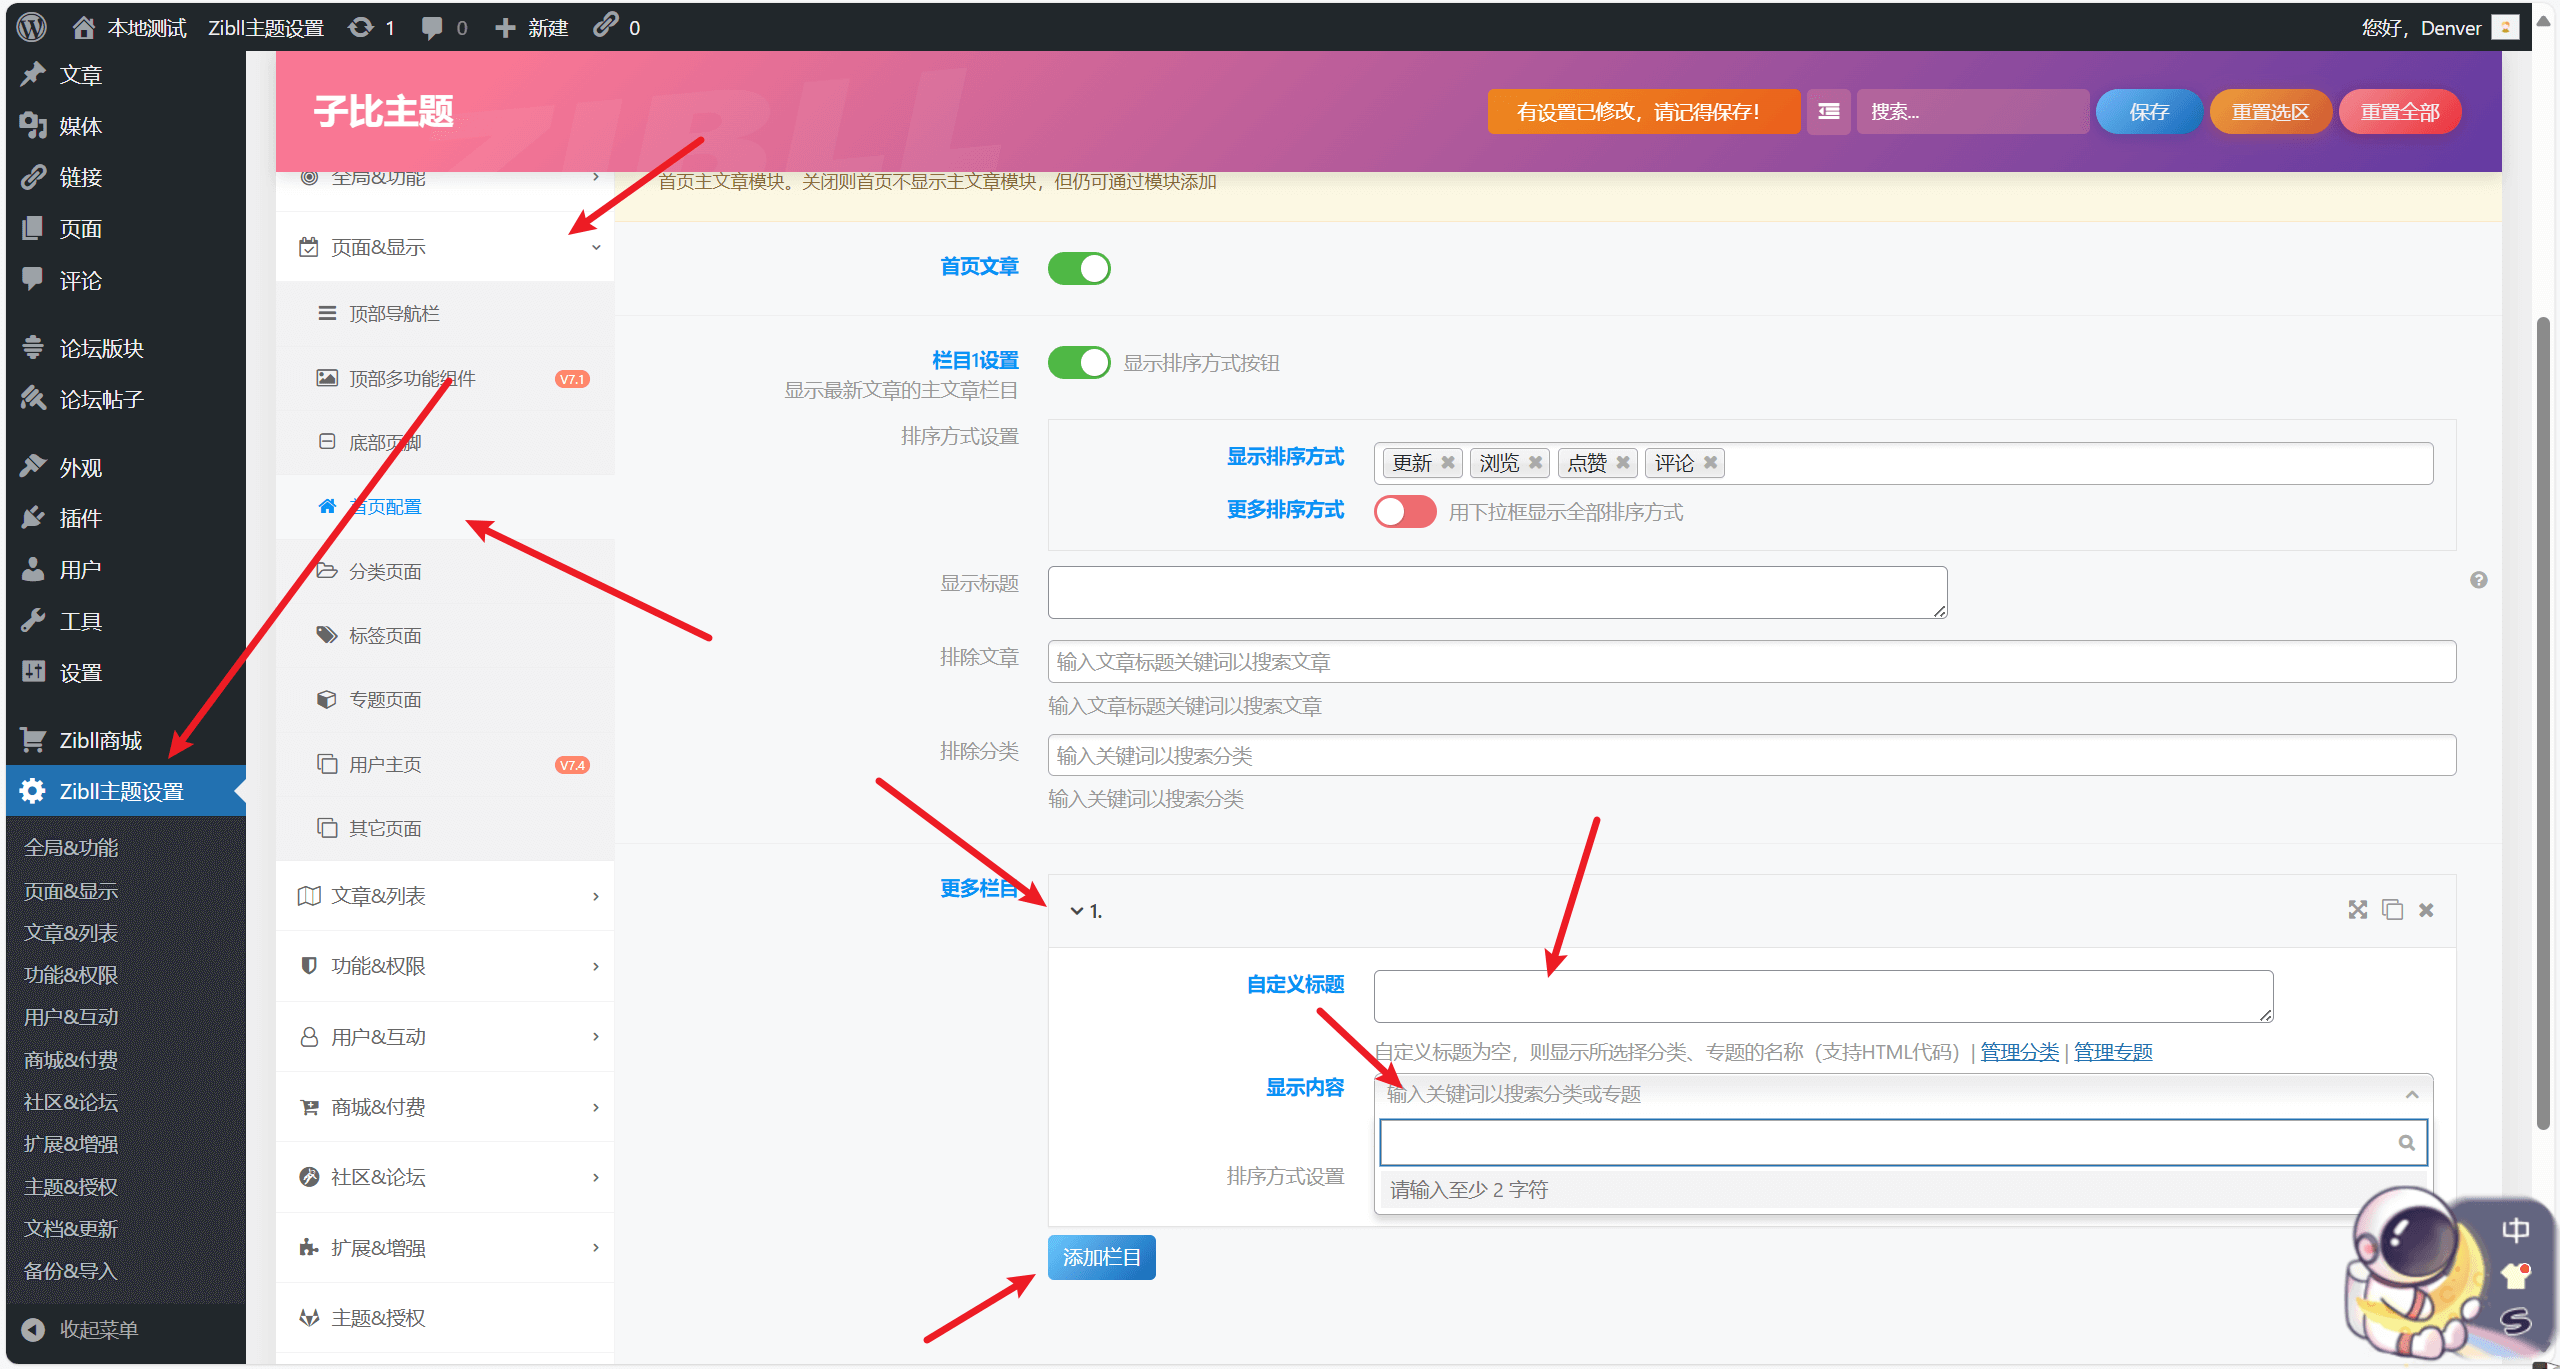Screen dimensions: 2560x1369
Task: Click the WordPress logo icon
Action: (32, 27)
